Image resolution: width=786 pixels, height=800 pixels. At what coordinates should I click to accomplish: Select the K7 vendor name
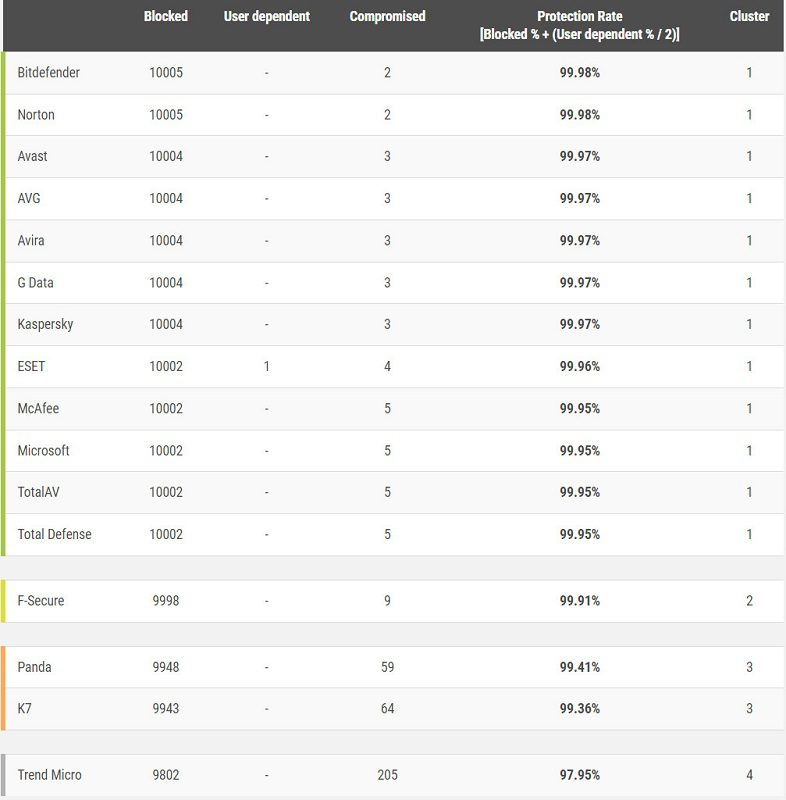24,709
